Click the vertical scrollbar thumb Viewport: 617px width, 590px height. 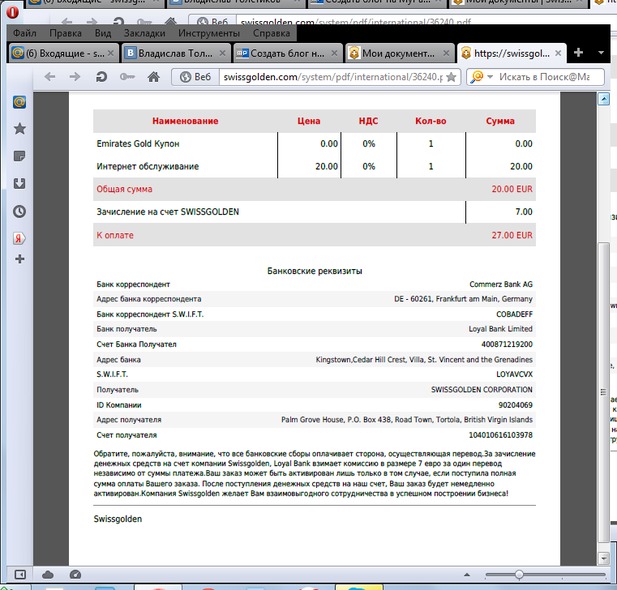pyautogui.click(x=604, y=392)
